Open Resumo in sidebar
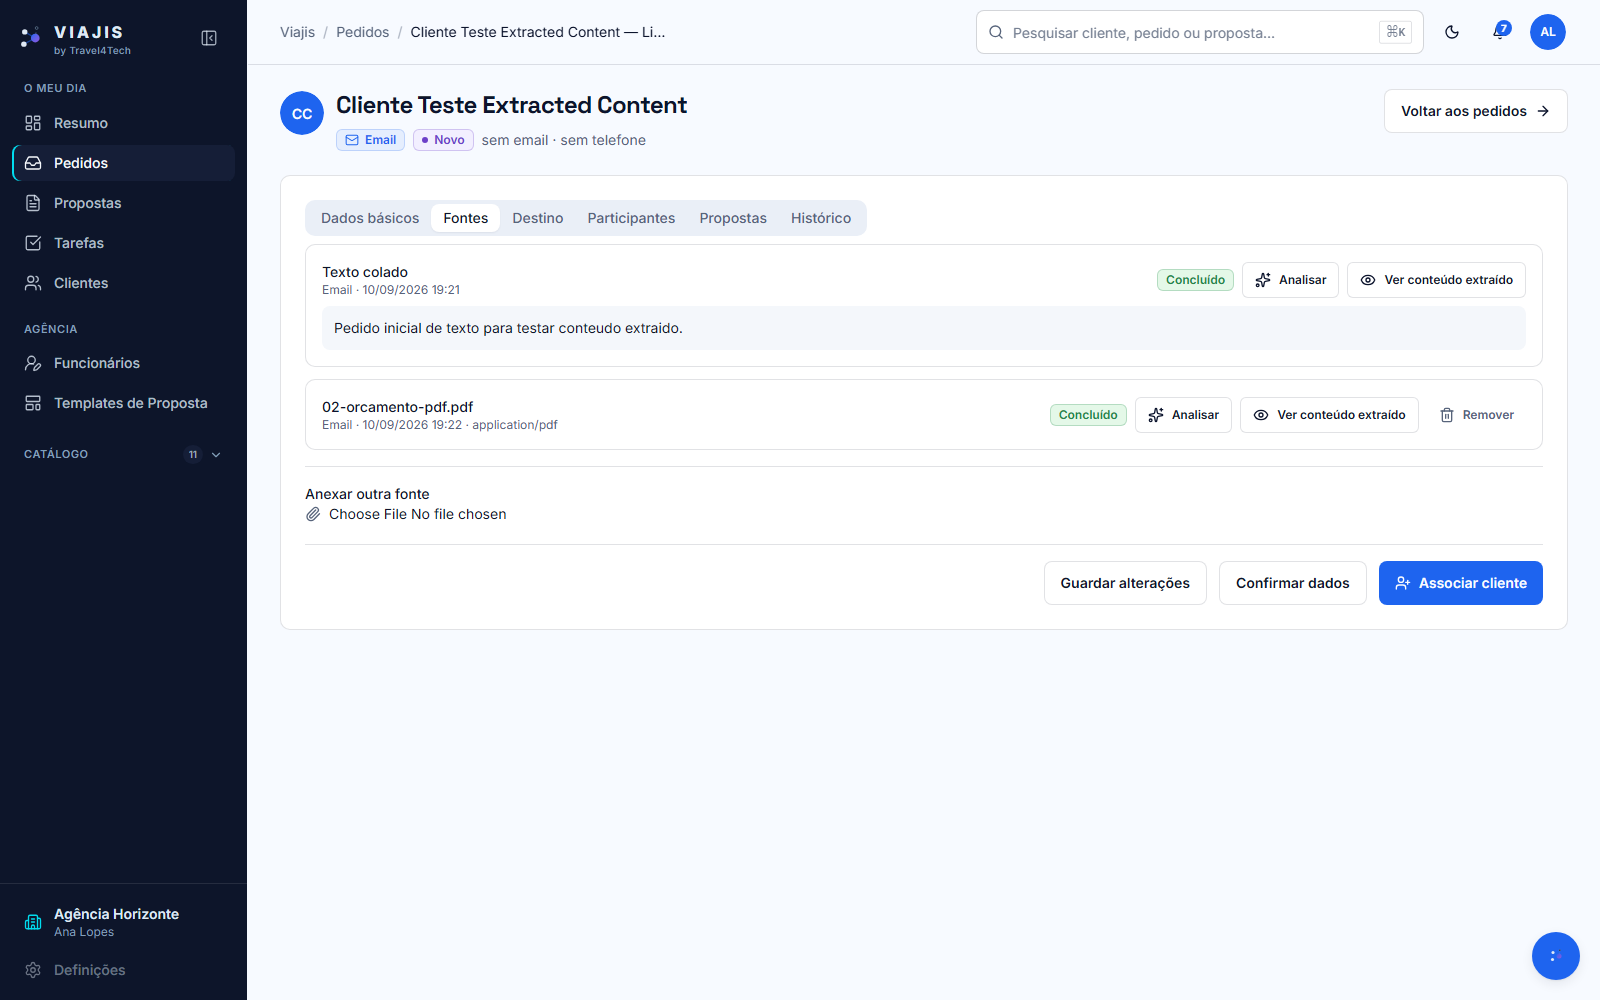1600x1000 pixels. pyautogui.click(x=123, y=123)
